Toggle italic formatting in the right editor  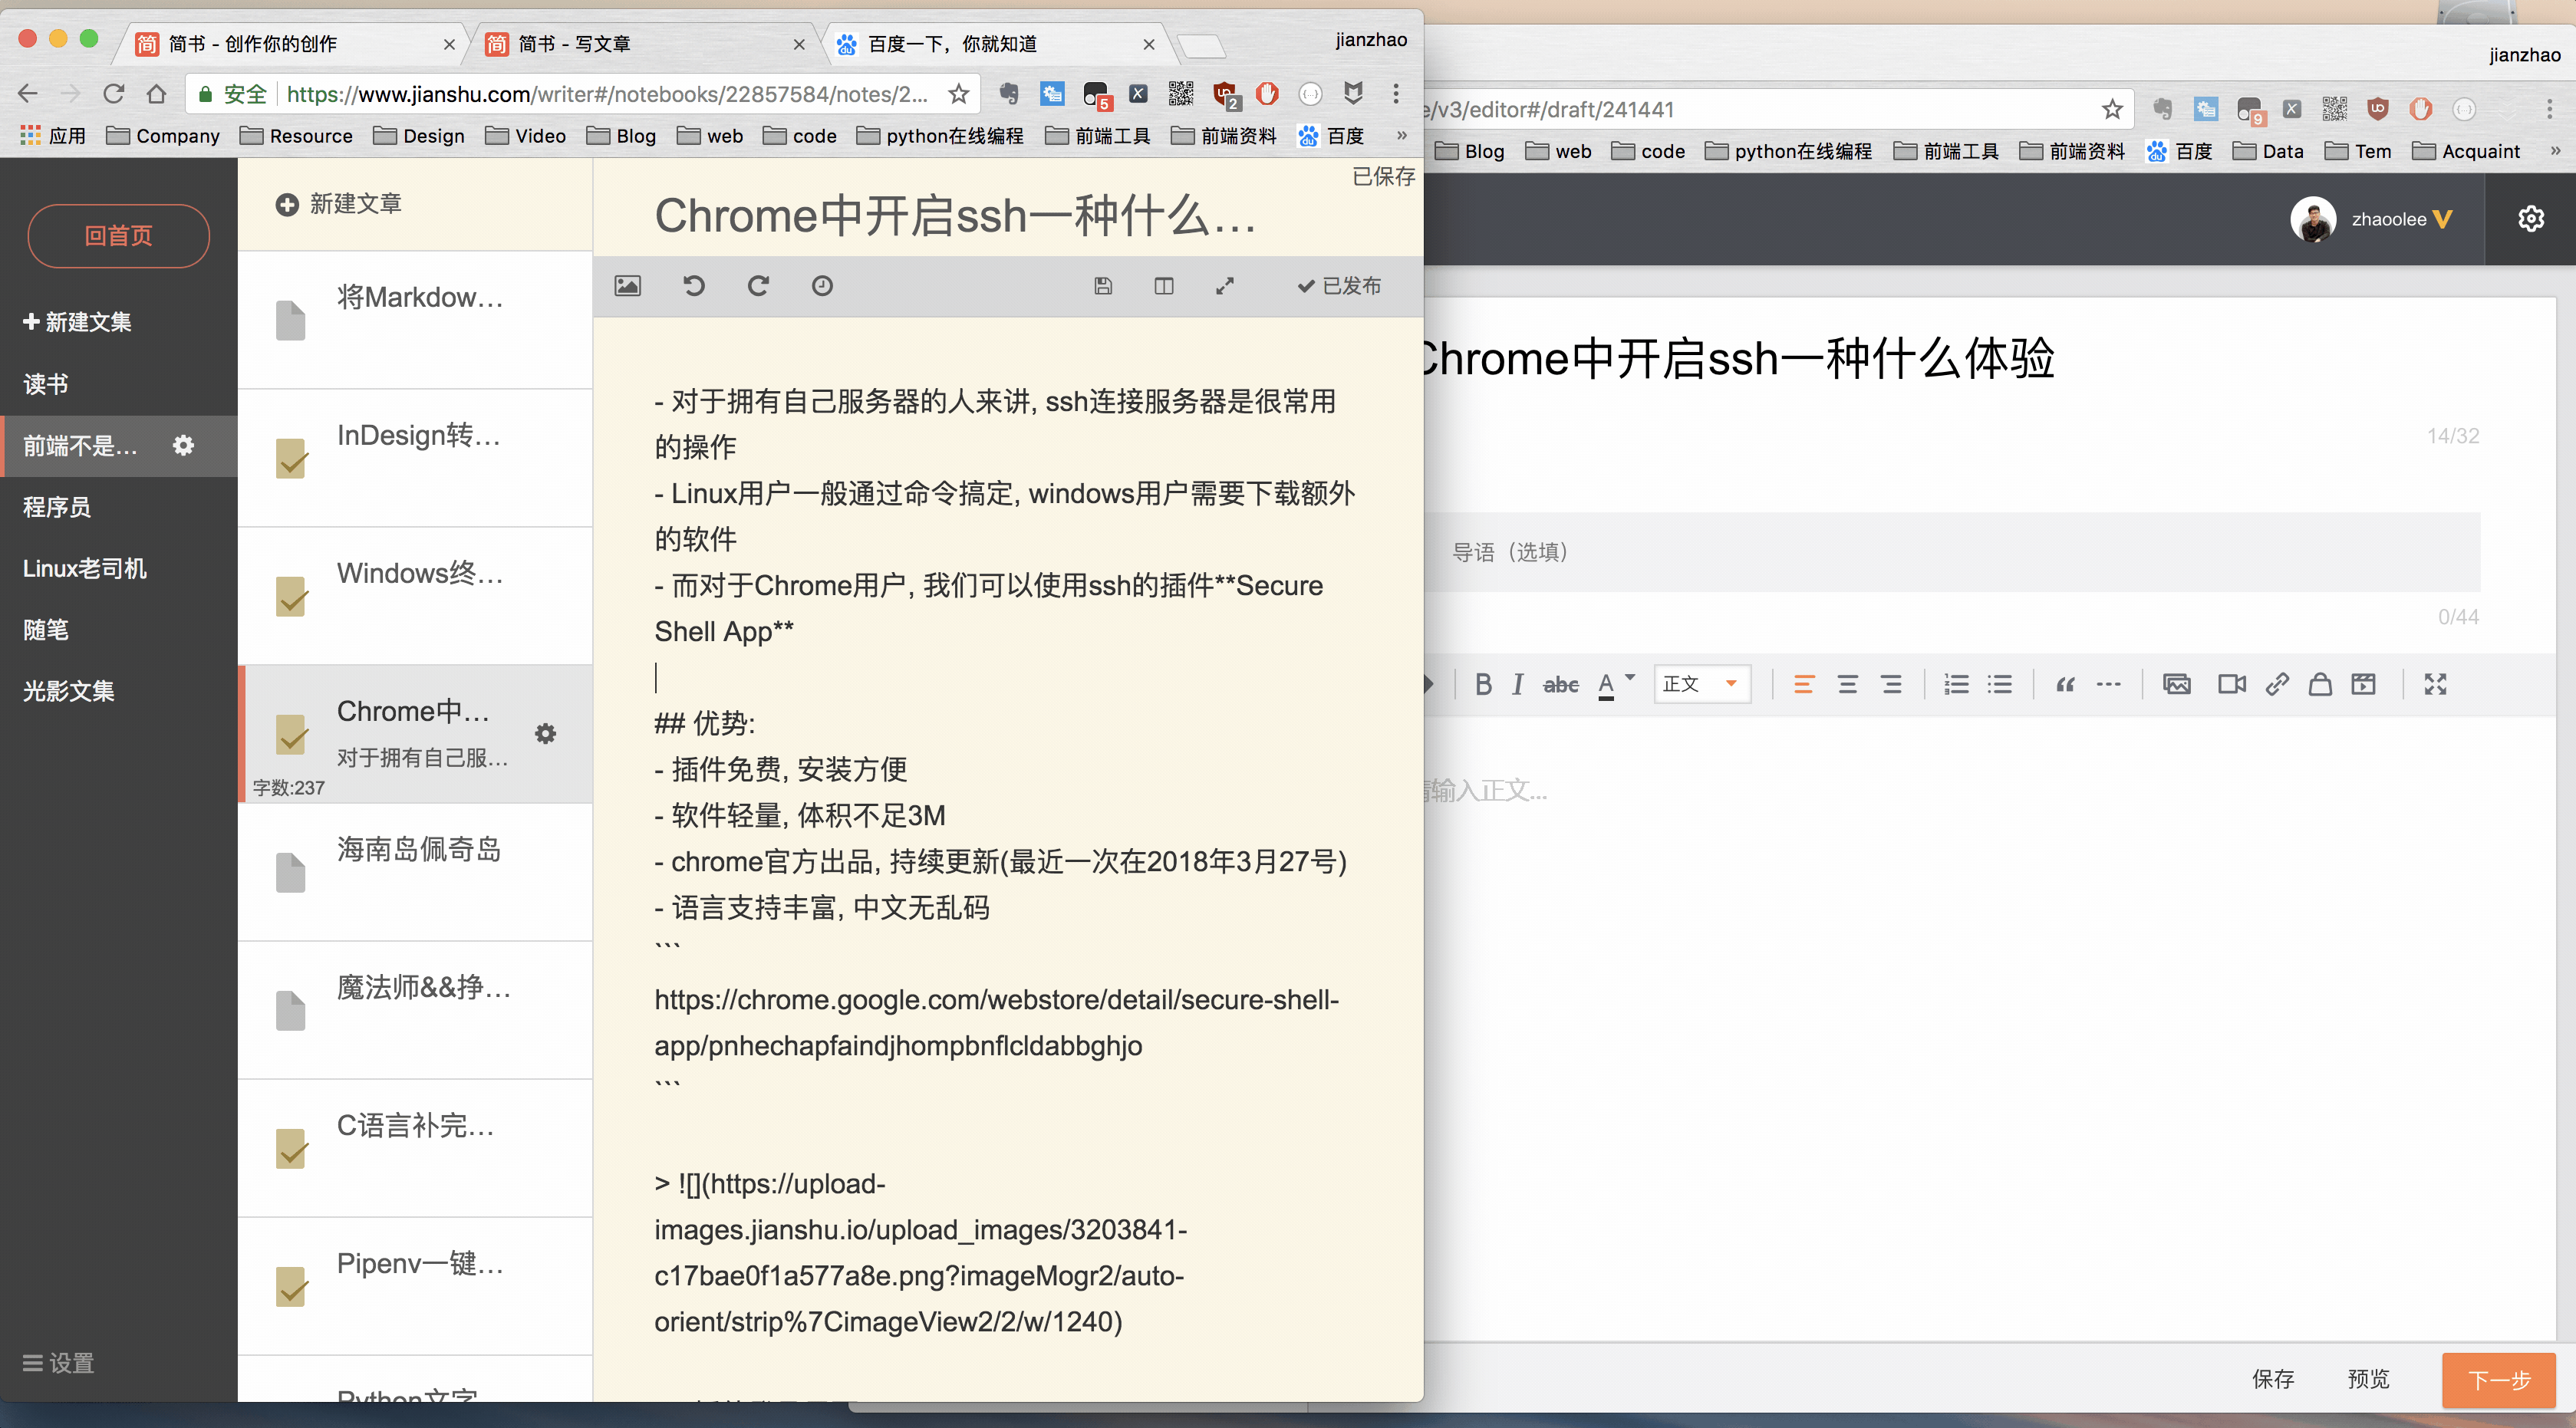(x=1518, y=685)
